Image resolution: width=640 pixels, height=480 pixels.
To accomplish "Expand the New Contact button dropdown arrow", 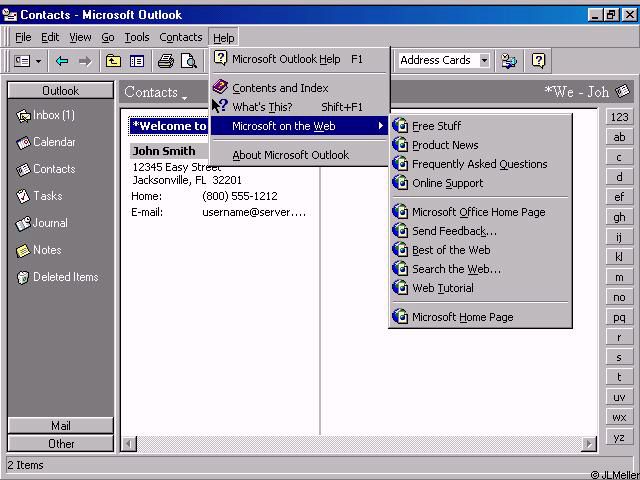I will pos(39,61).
